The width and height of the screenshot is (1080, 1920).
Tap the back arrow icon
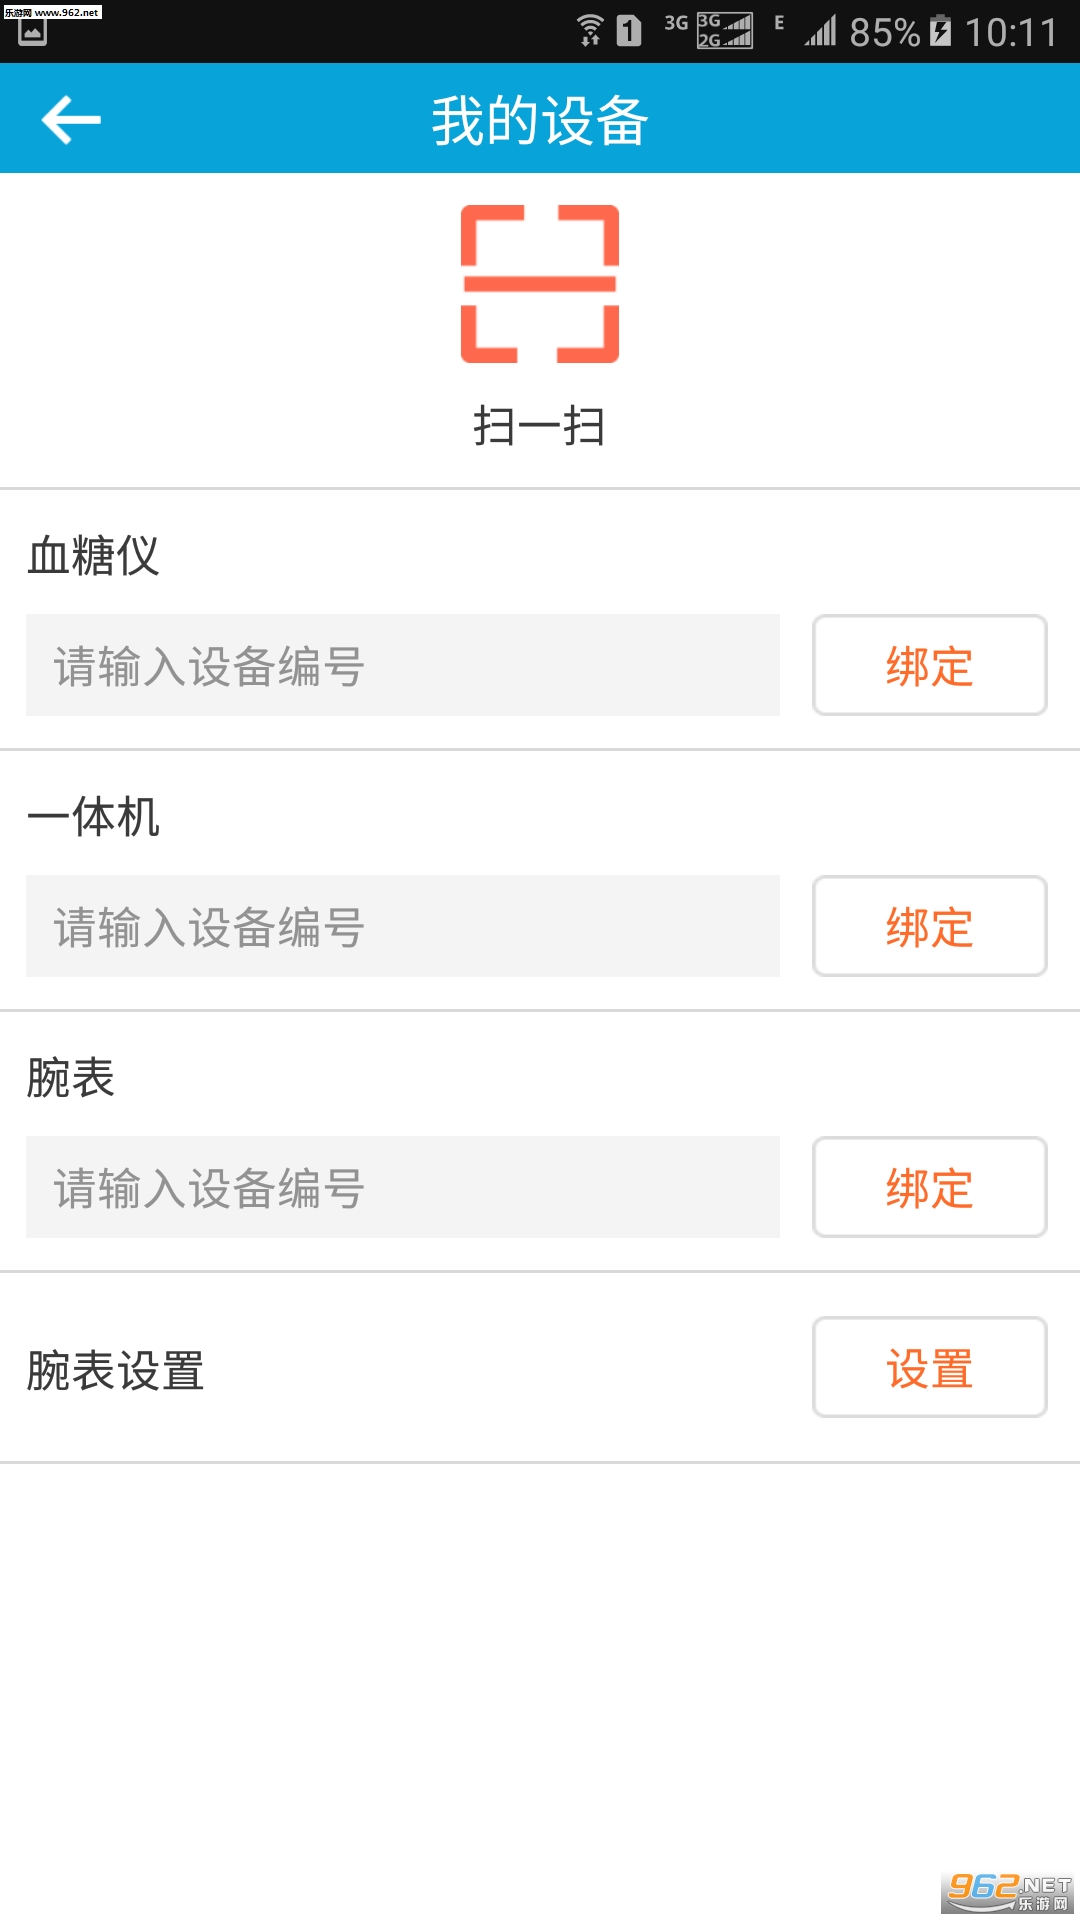[71, 120]
